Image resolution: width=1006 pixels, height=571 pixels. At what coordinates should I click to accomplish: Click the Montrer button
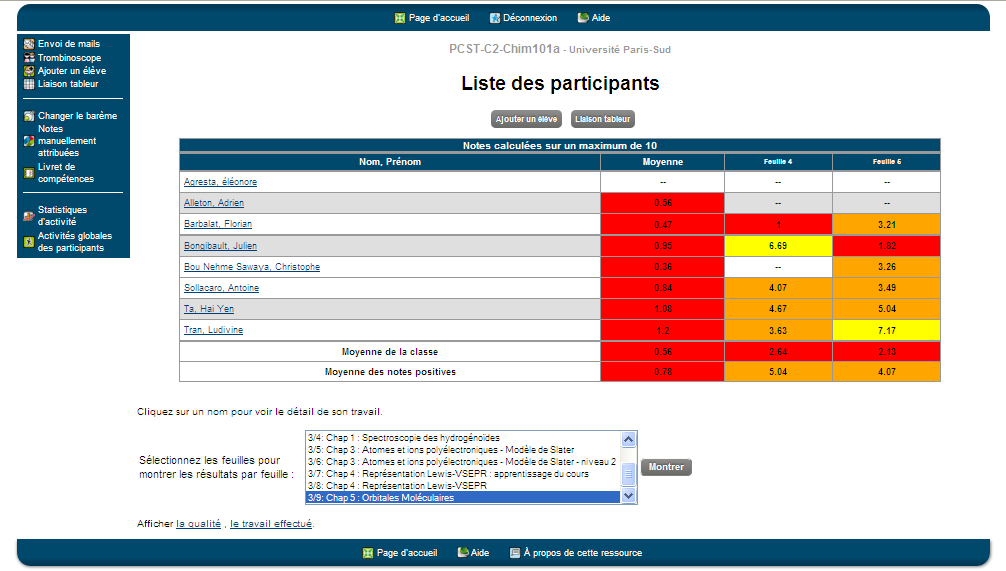[667, 467]
